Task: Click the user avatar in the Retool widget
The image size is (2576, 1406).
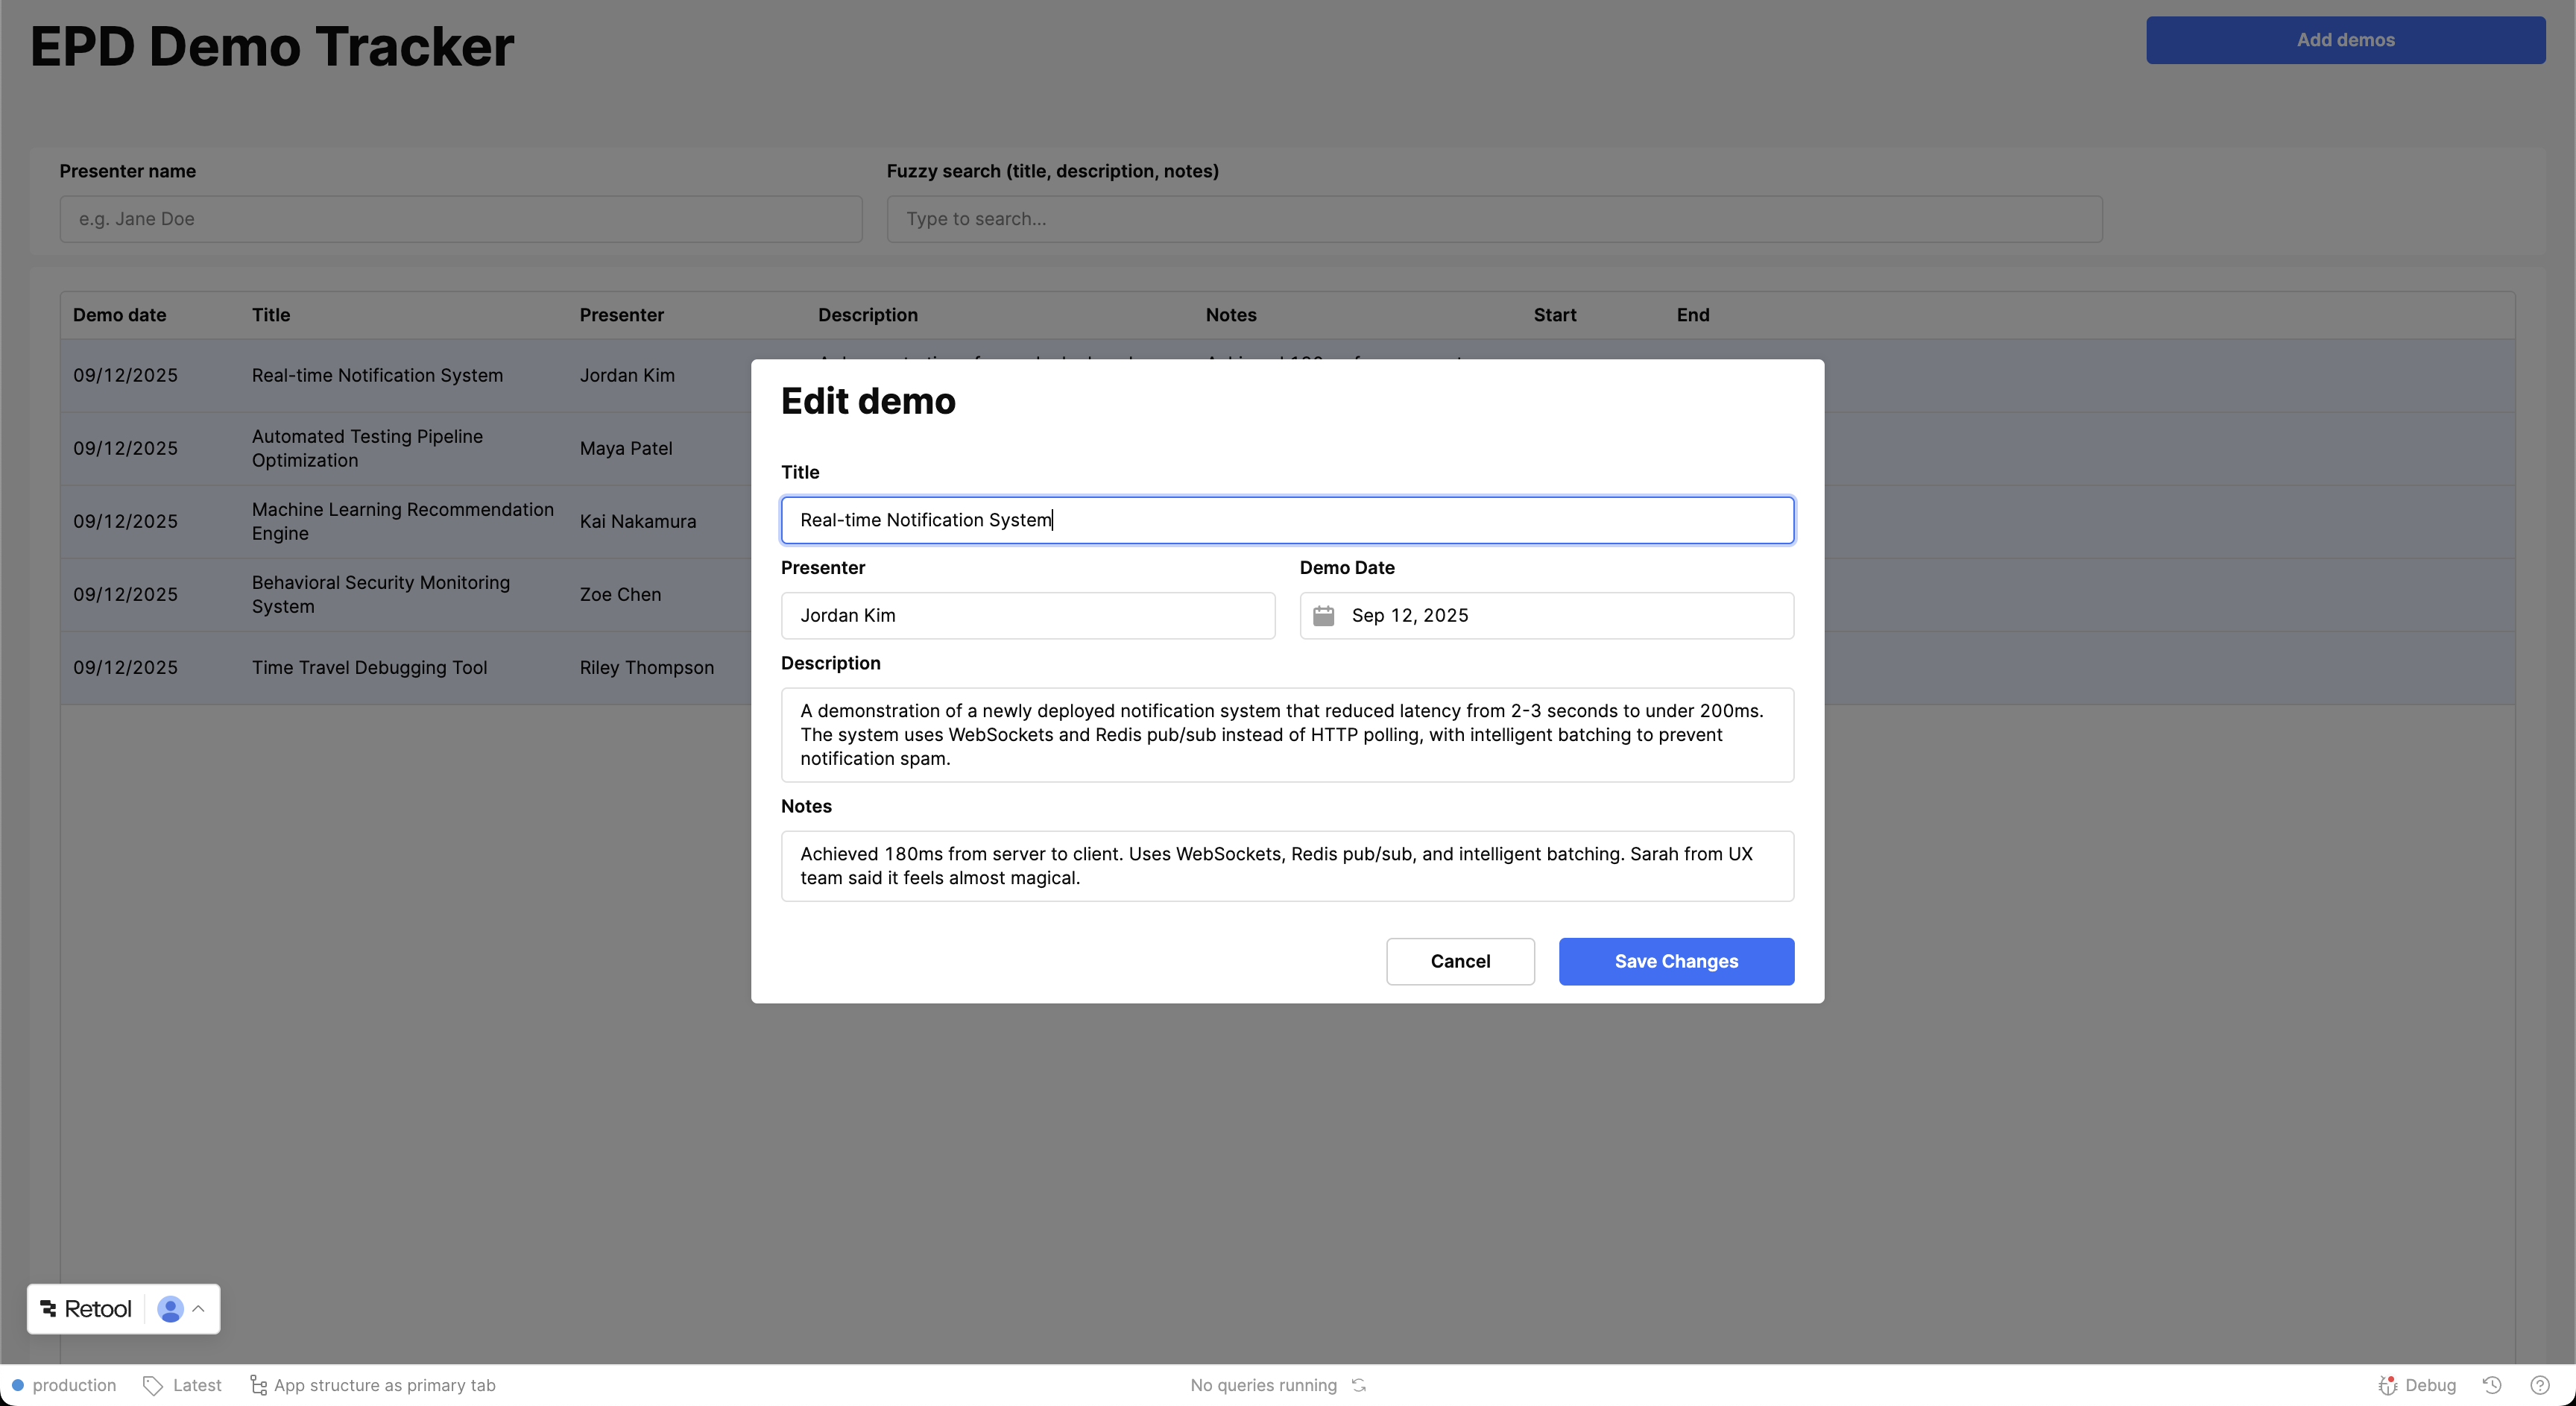Action: 170,1308
